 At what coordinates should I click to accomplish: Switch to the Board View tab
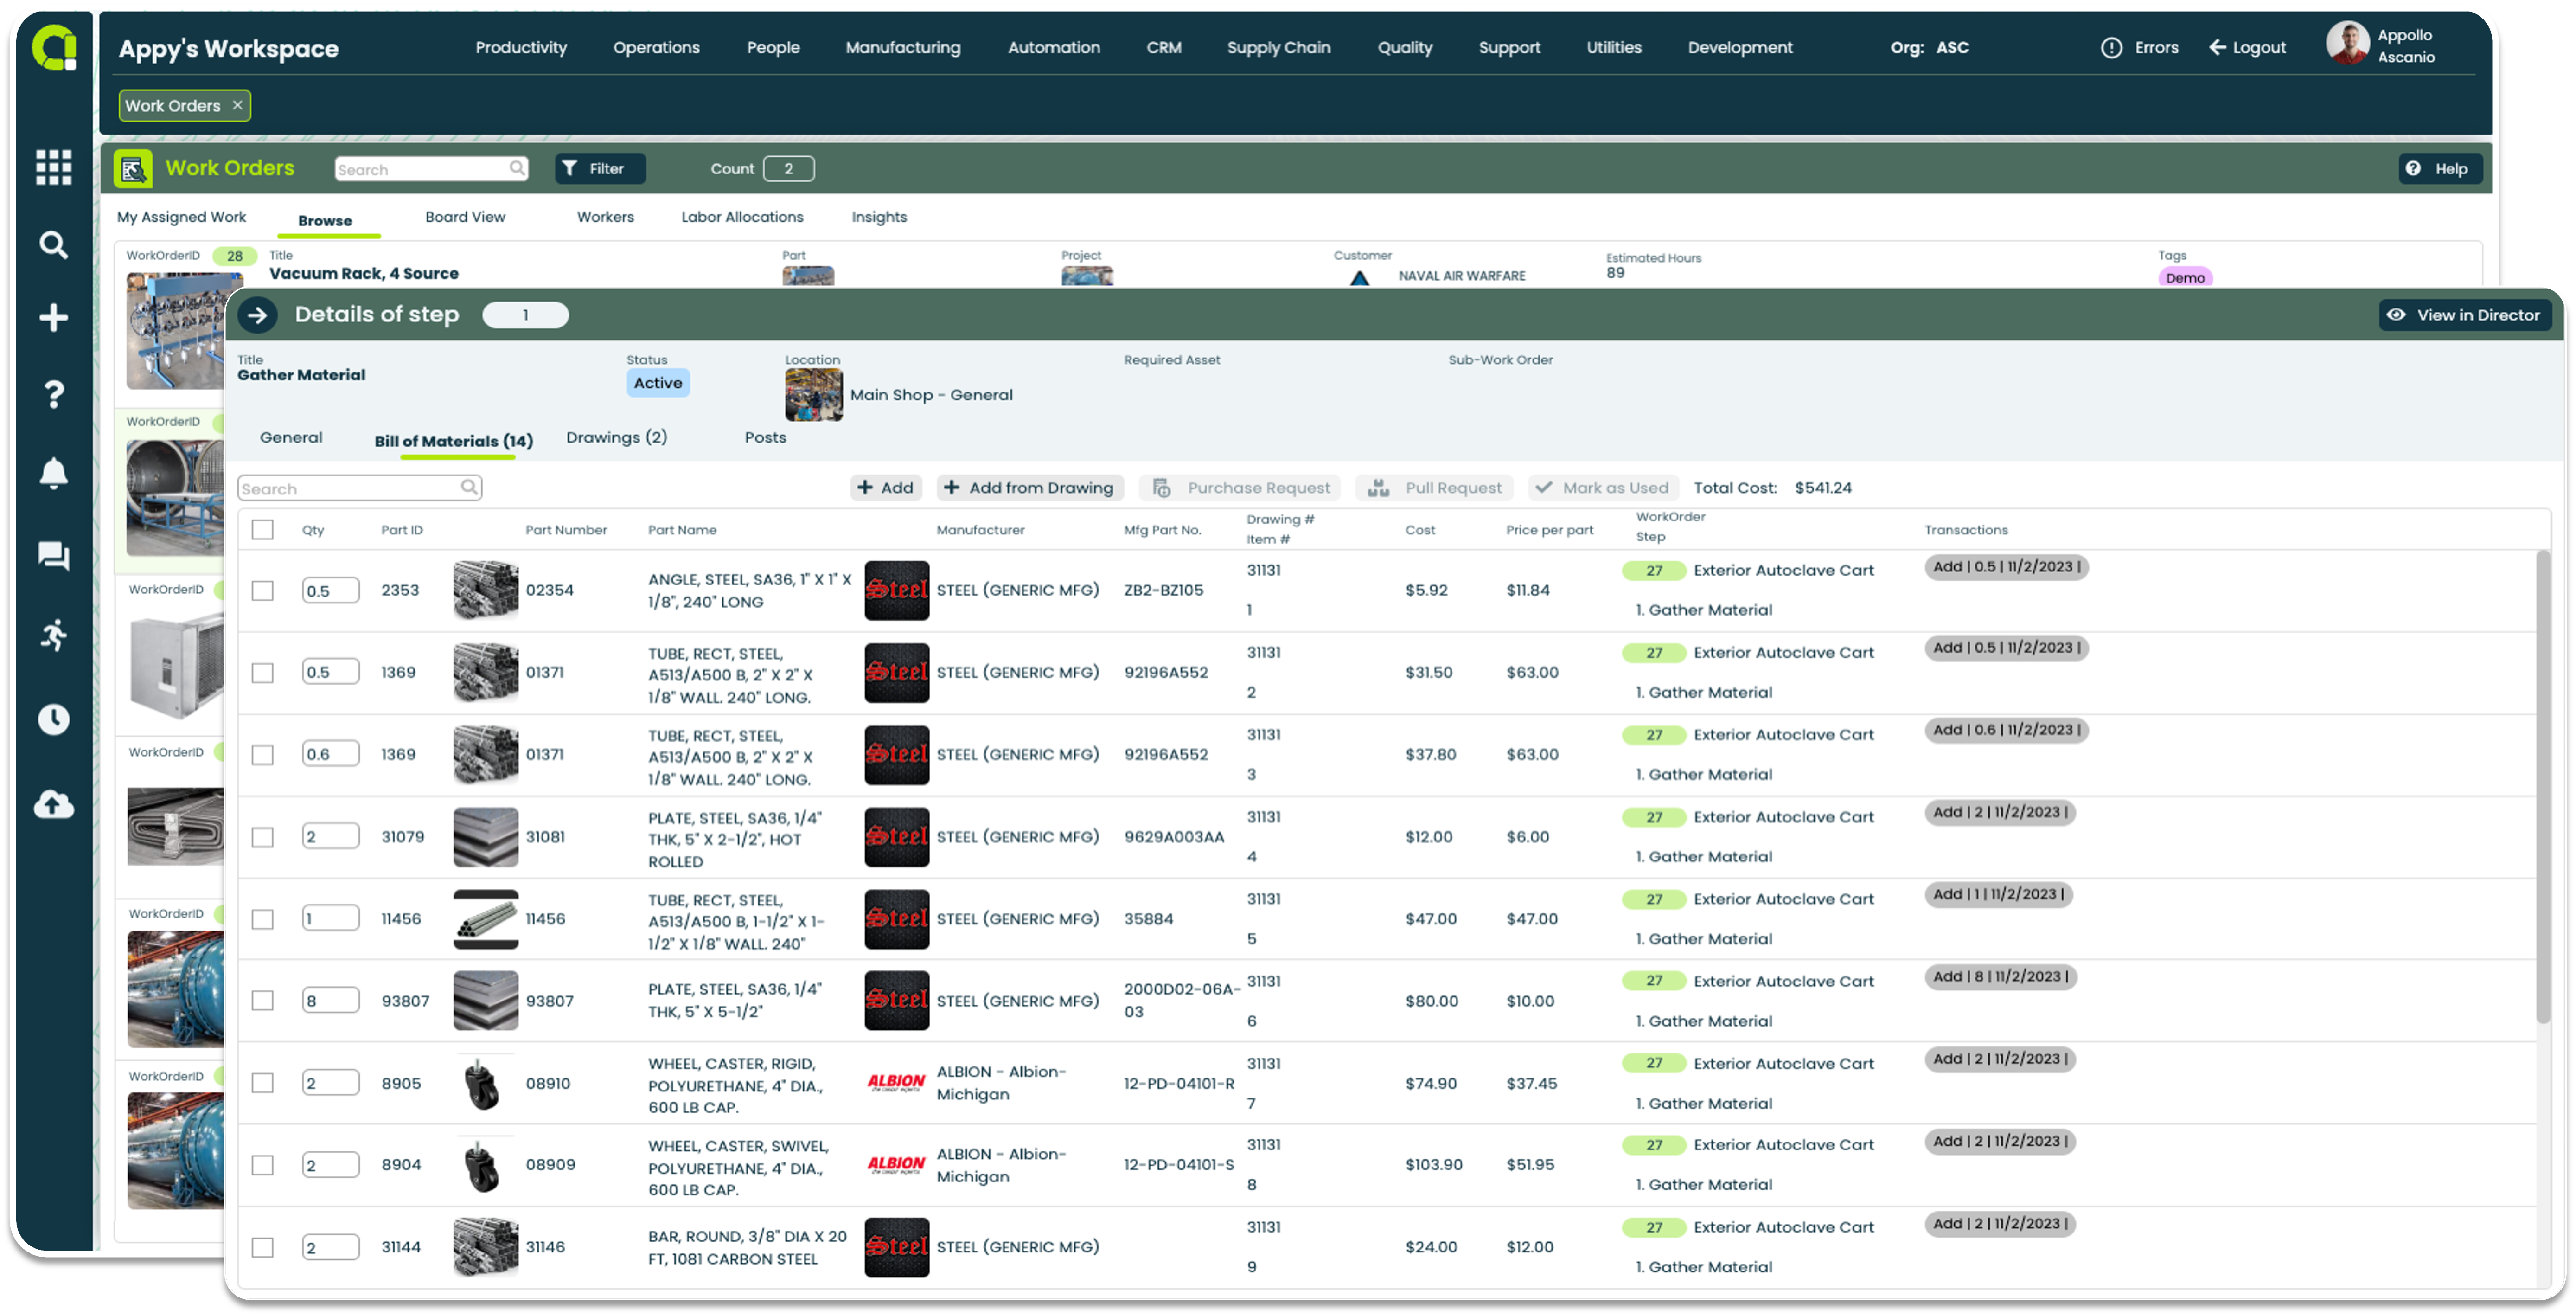pyautogui.click(x=465, y=217)
